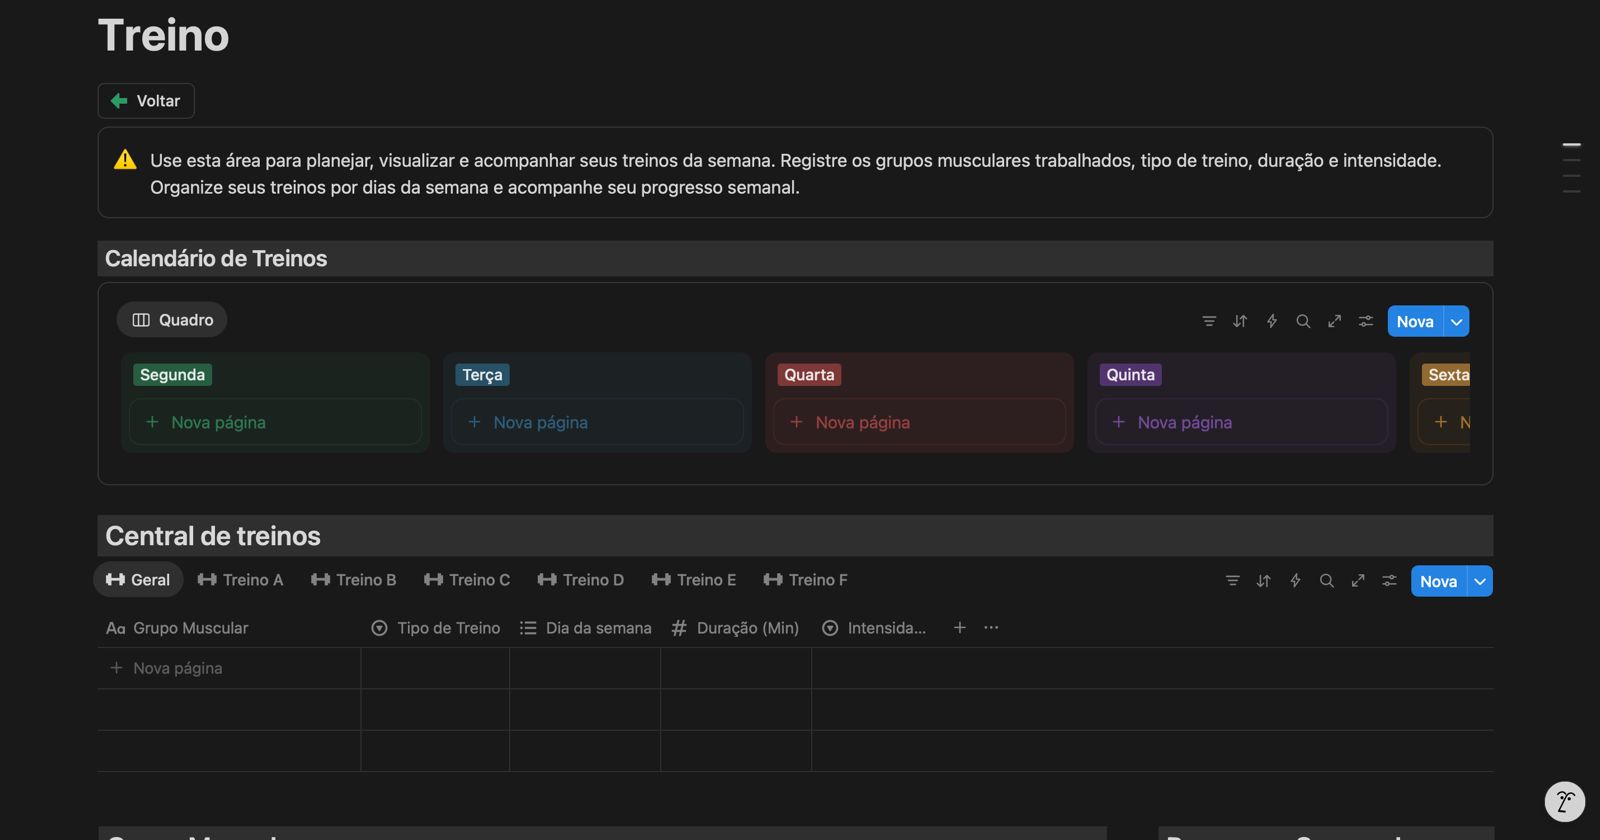This screenshot has height=840, width=1600.
Task: Open the floating help assistant icon
Action: [x=1564, y=801]
